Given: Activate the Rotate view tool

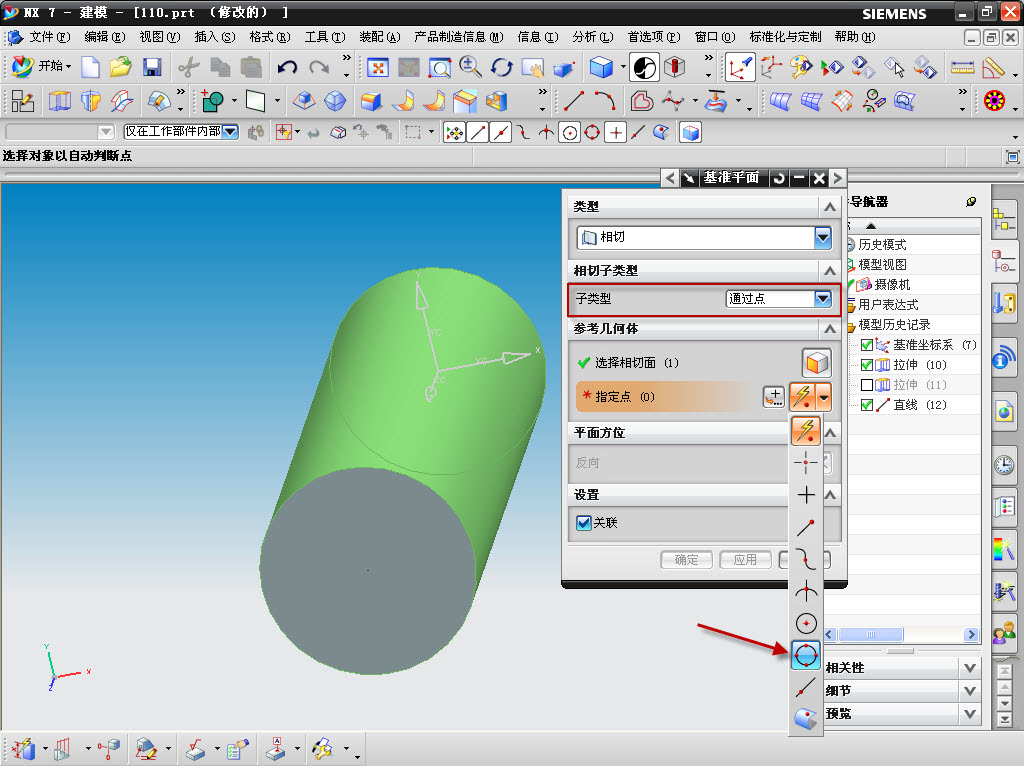Looking at the screenshot, I should pyautogui.click(x=502, y=67).
